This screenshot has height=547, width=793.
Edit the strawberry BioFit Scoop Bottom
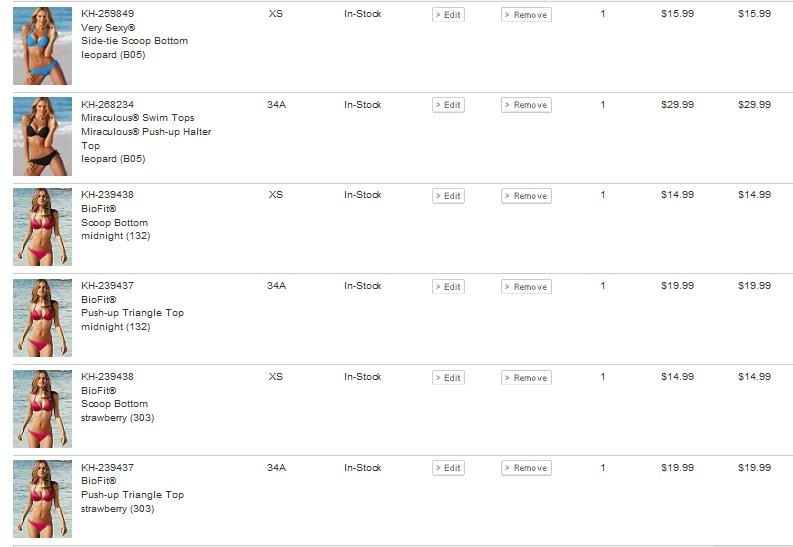[x=448, y=378]
